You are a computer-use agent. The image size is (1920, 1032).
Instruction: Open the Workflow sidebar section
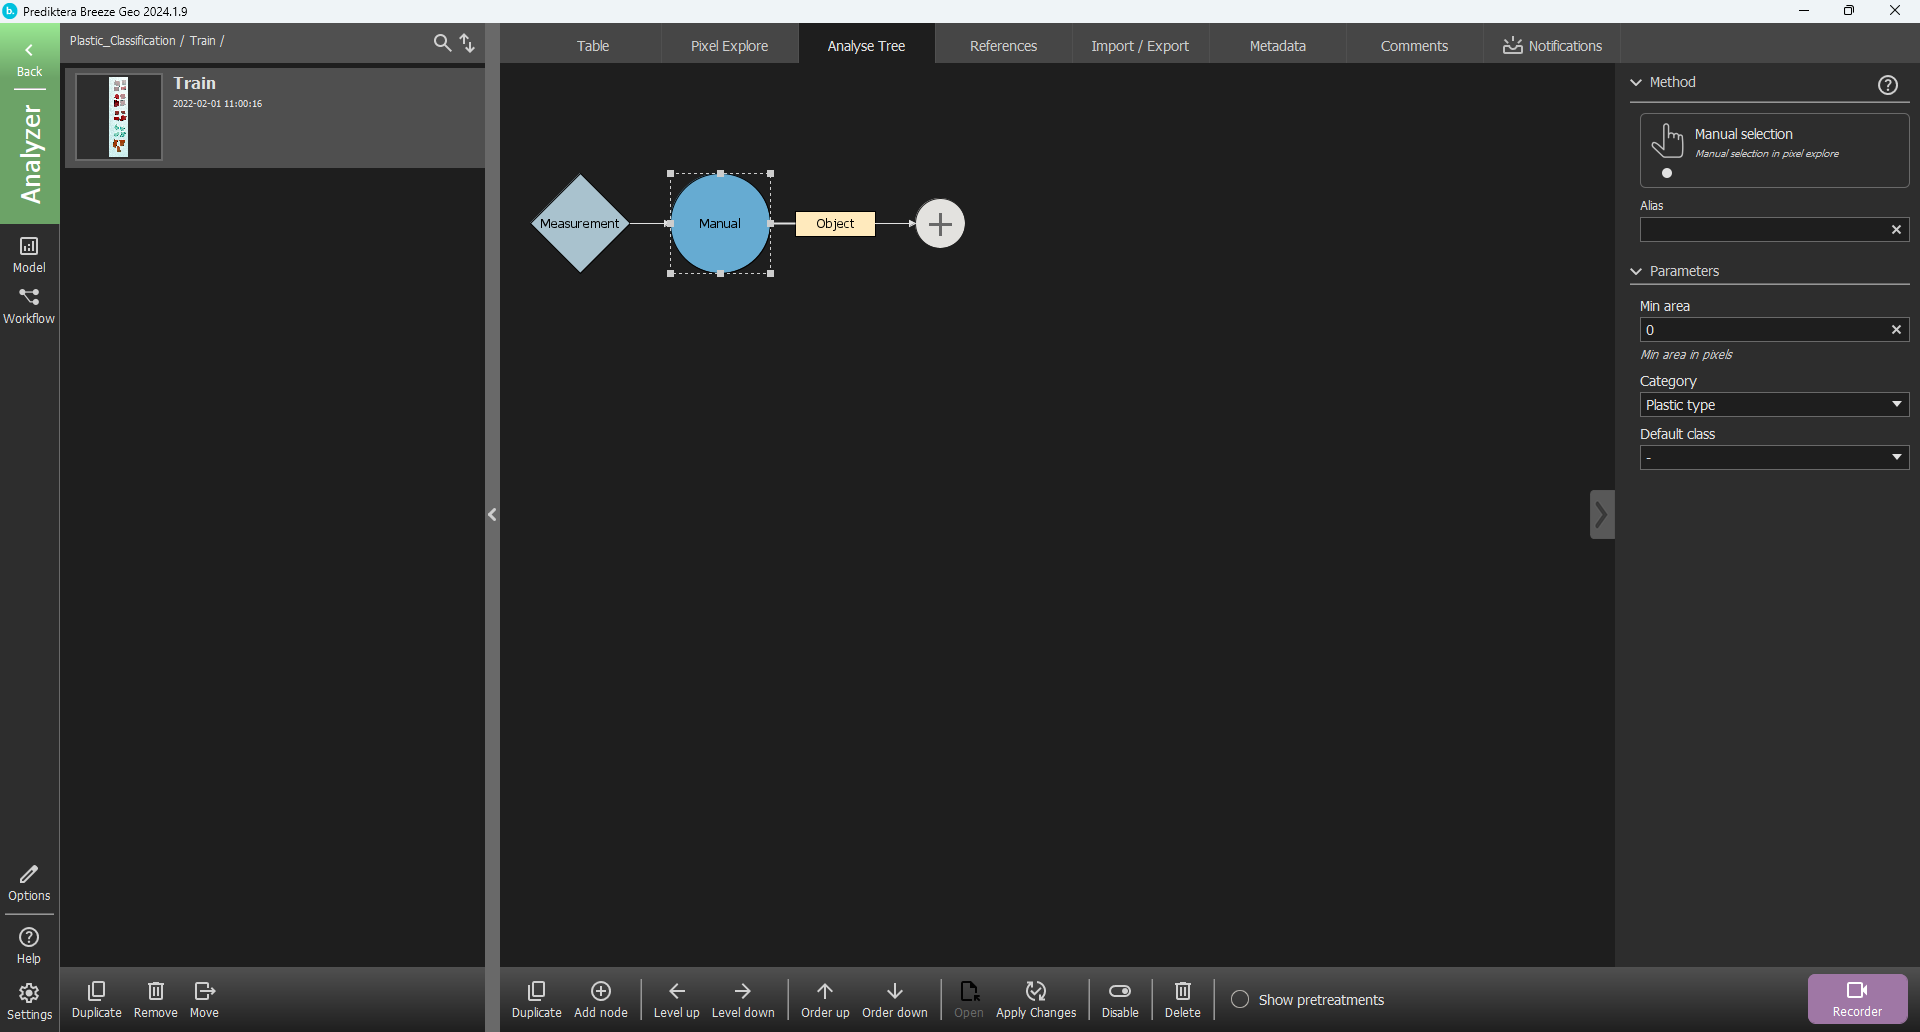(29, 305)
